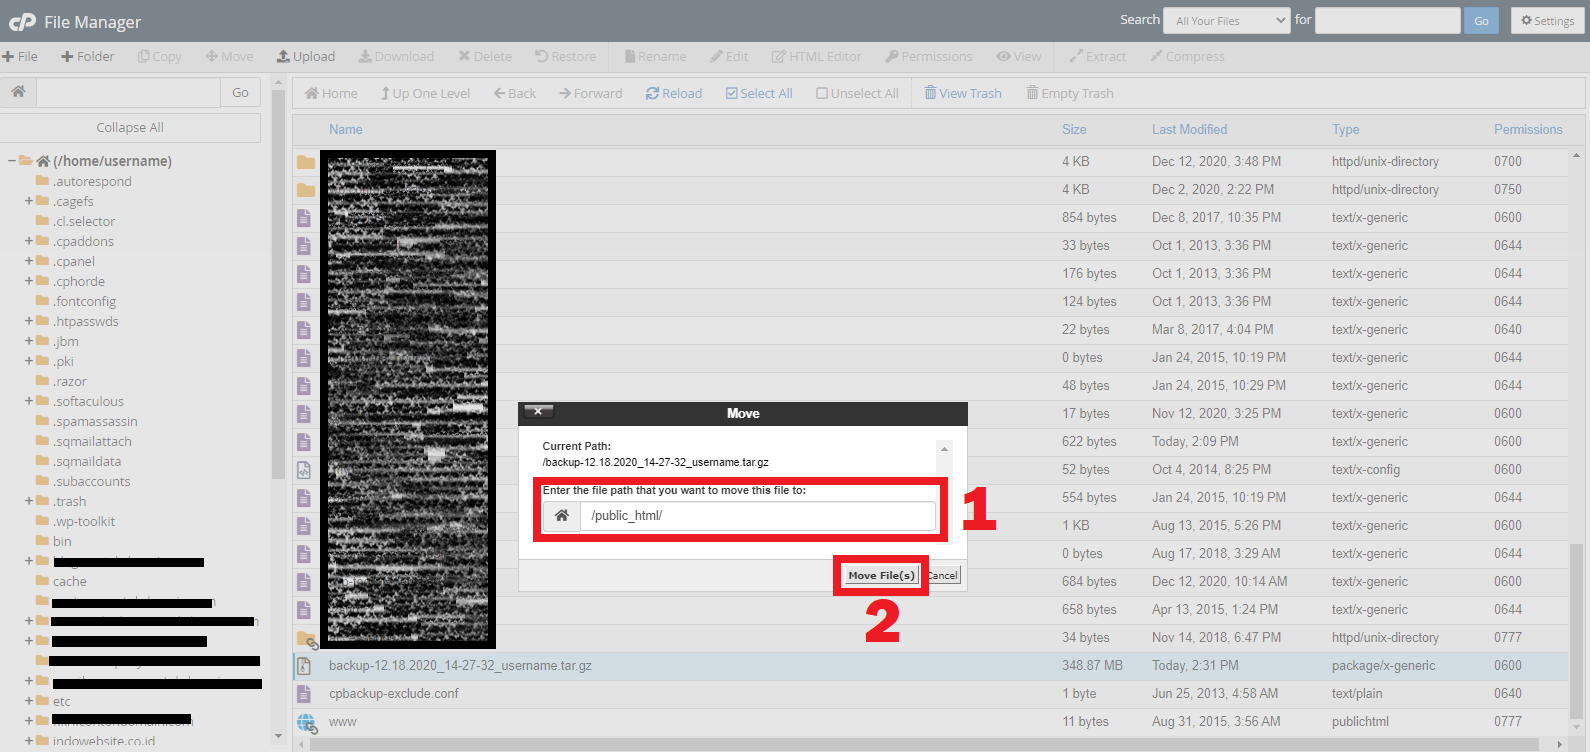
Task: Open the Permissions key tool
Action: [929, 56]
